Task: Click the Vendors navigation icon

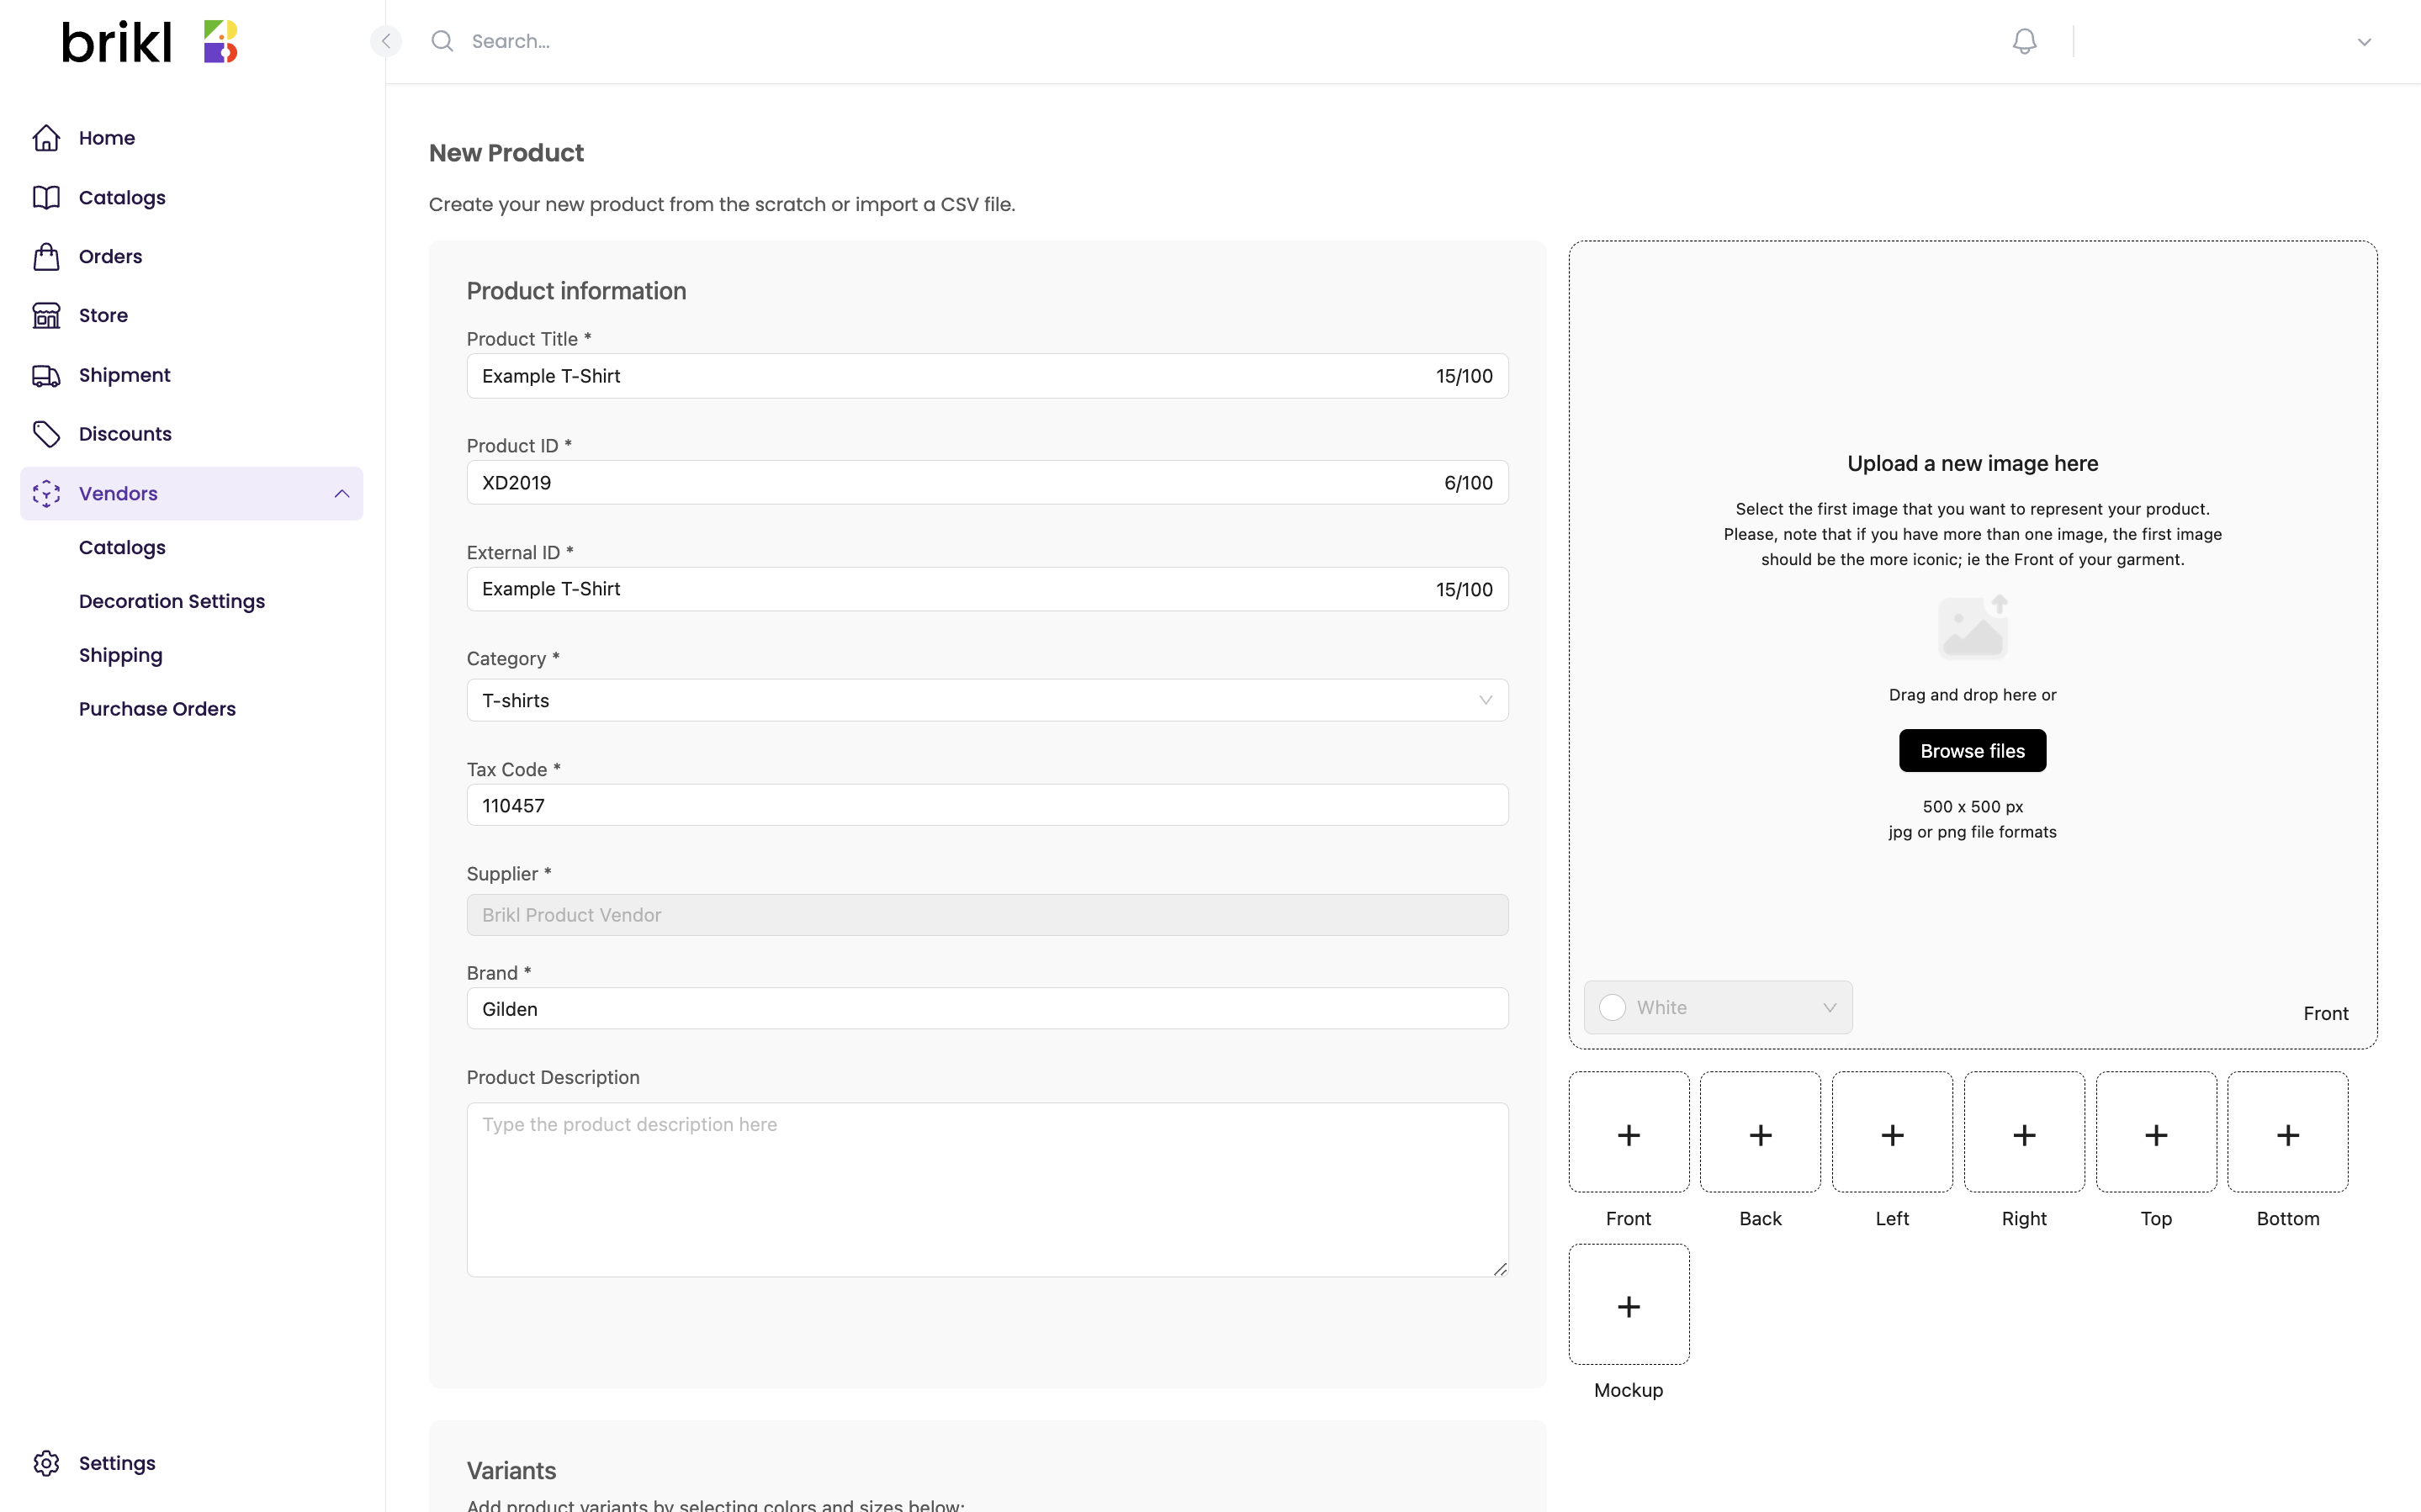Action: pyautogui.click(x=49, y=493)
